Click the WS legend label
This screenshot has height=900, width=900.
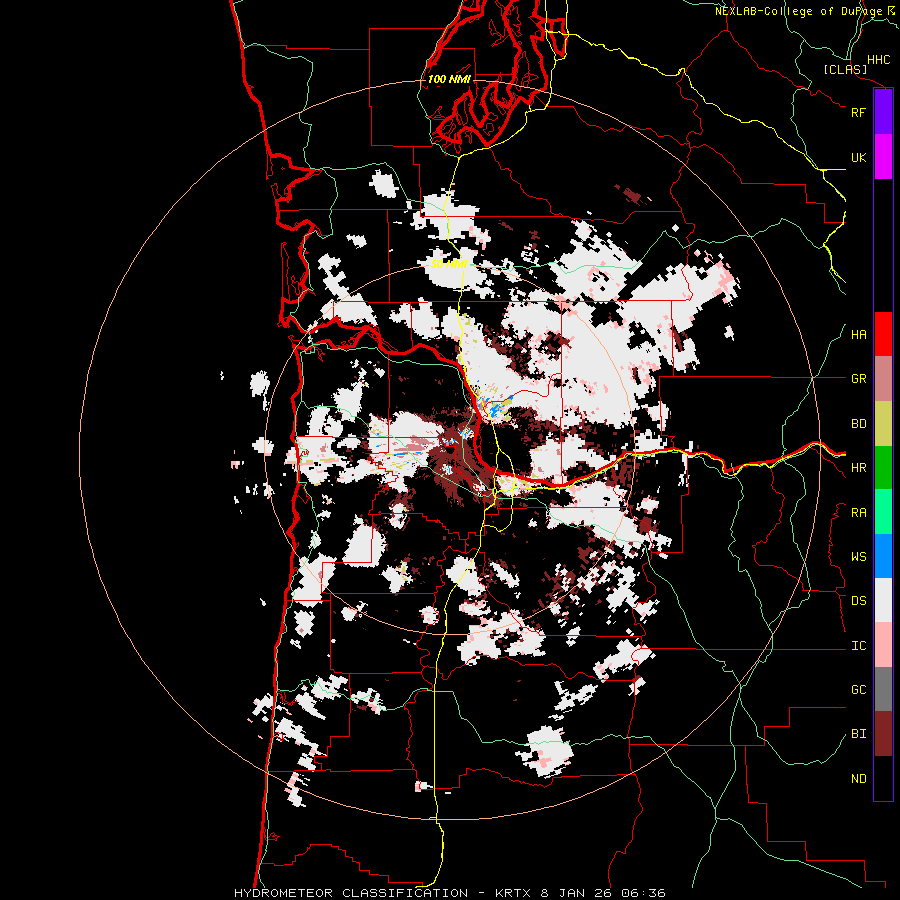coord(858,557)
